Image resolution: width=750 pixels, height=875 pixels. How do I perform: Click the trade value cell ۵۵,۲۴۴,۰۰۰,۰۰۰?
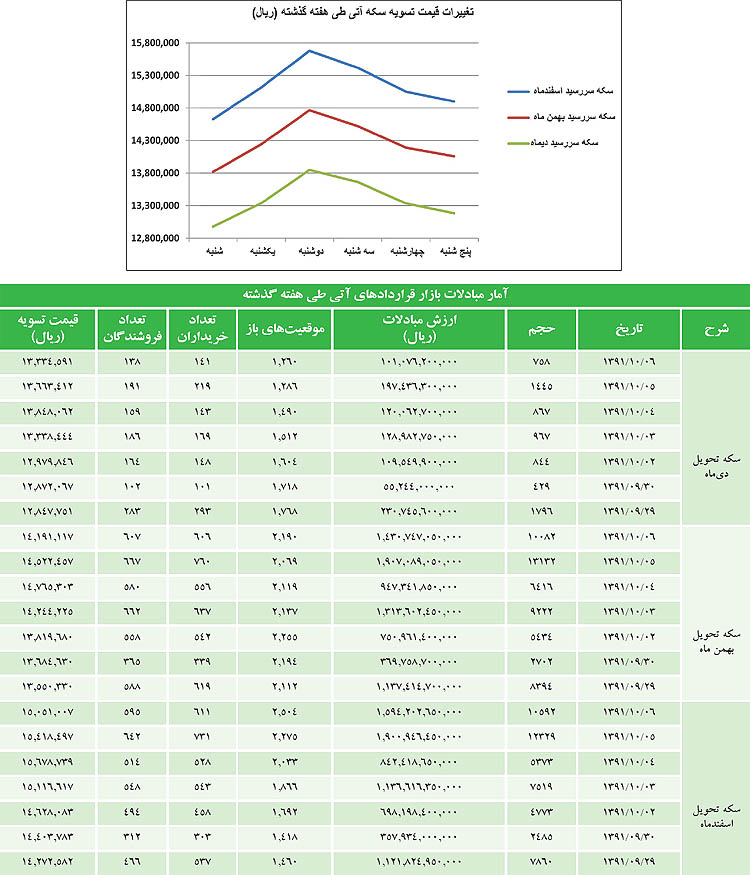pos(419,487)
